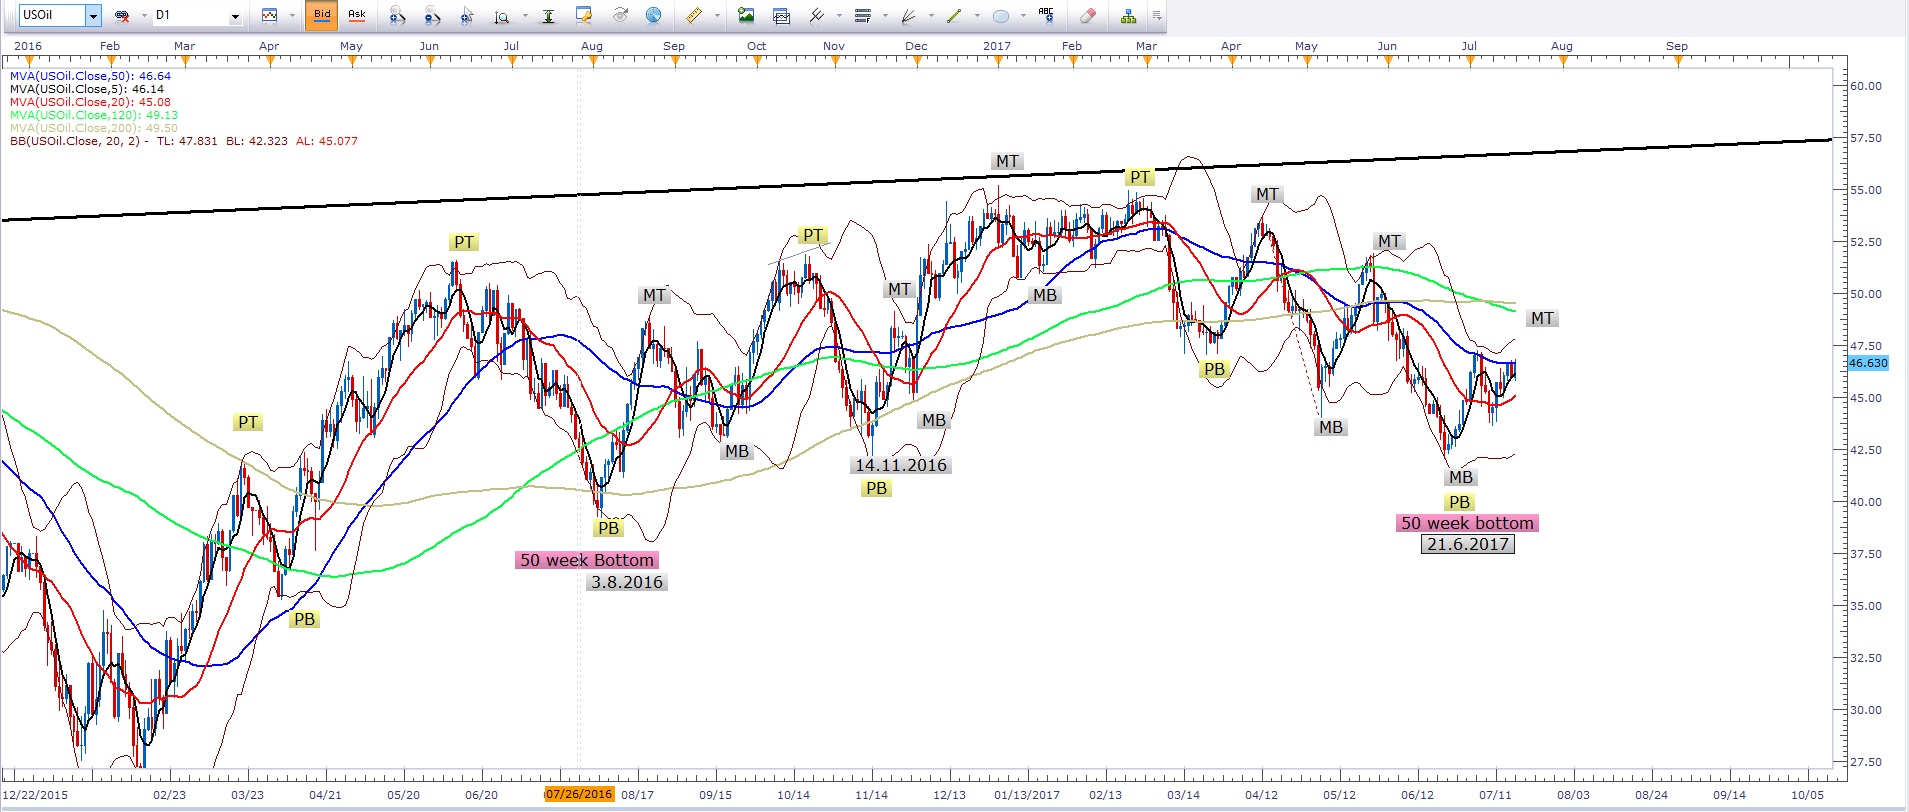This screenshot has width=1909, height=812.
Task: Click the '50 week bottom' label dated 21.6.2017
Action: tap(1466, 523)
